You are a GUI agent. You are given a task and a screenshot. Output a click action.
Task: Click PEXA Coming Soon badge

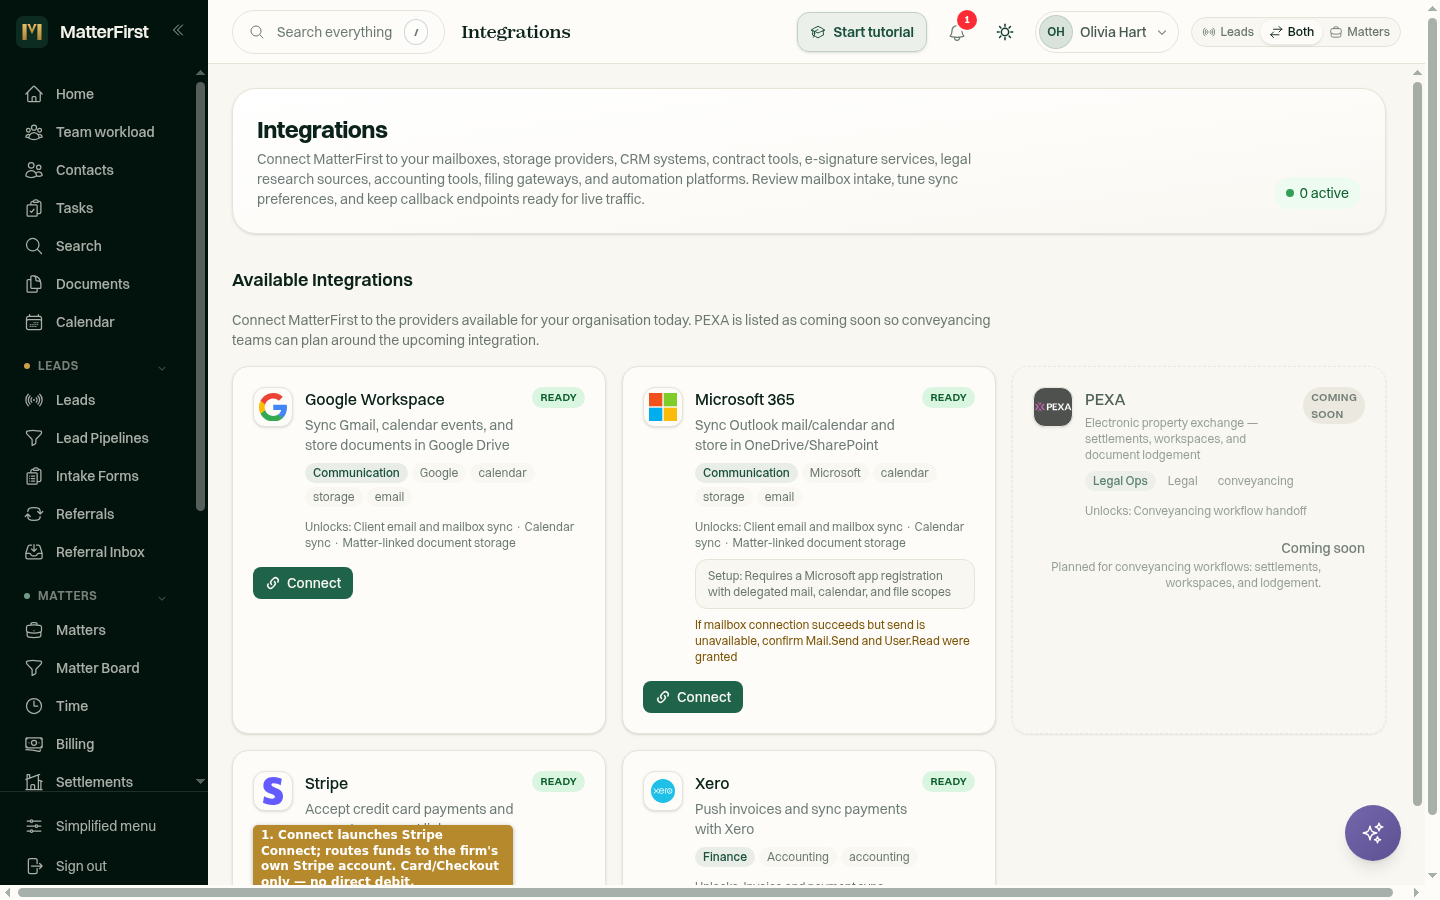pyautogui.click(x=1334, y=406)
